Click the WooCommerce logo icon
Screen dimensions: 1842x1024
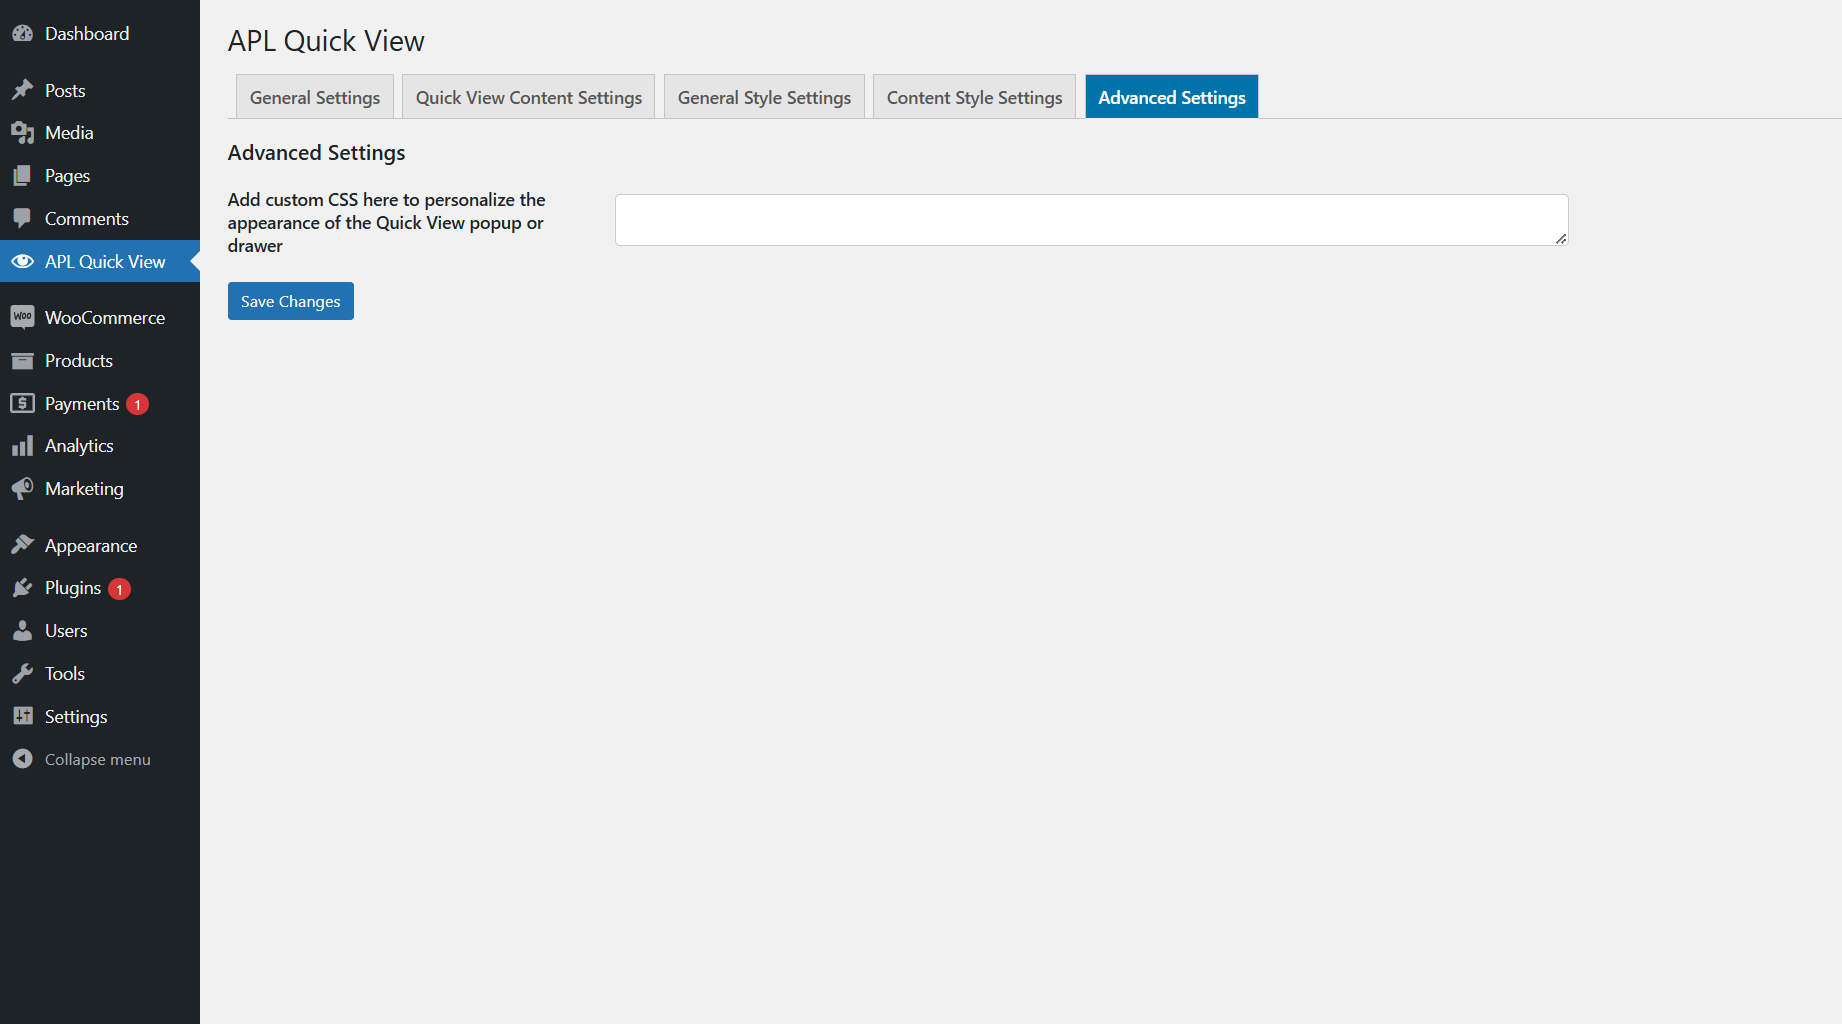click(x=22, y=318)
